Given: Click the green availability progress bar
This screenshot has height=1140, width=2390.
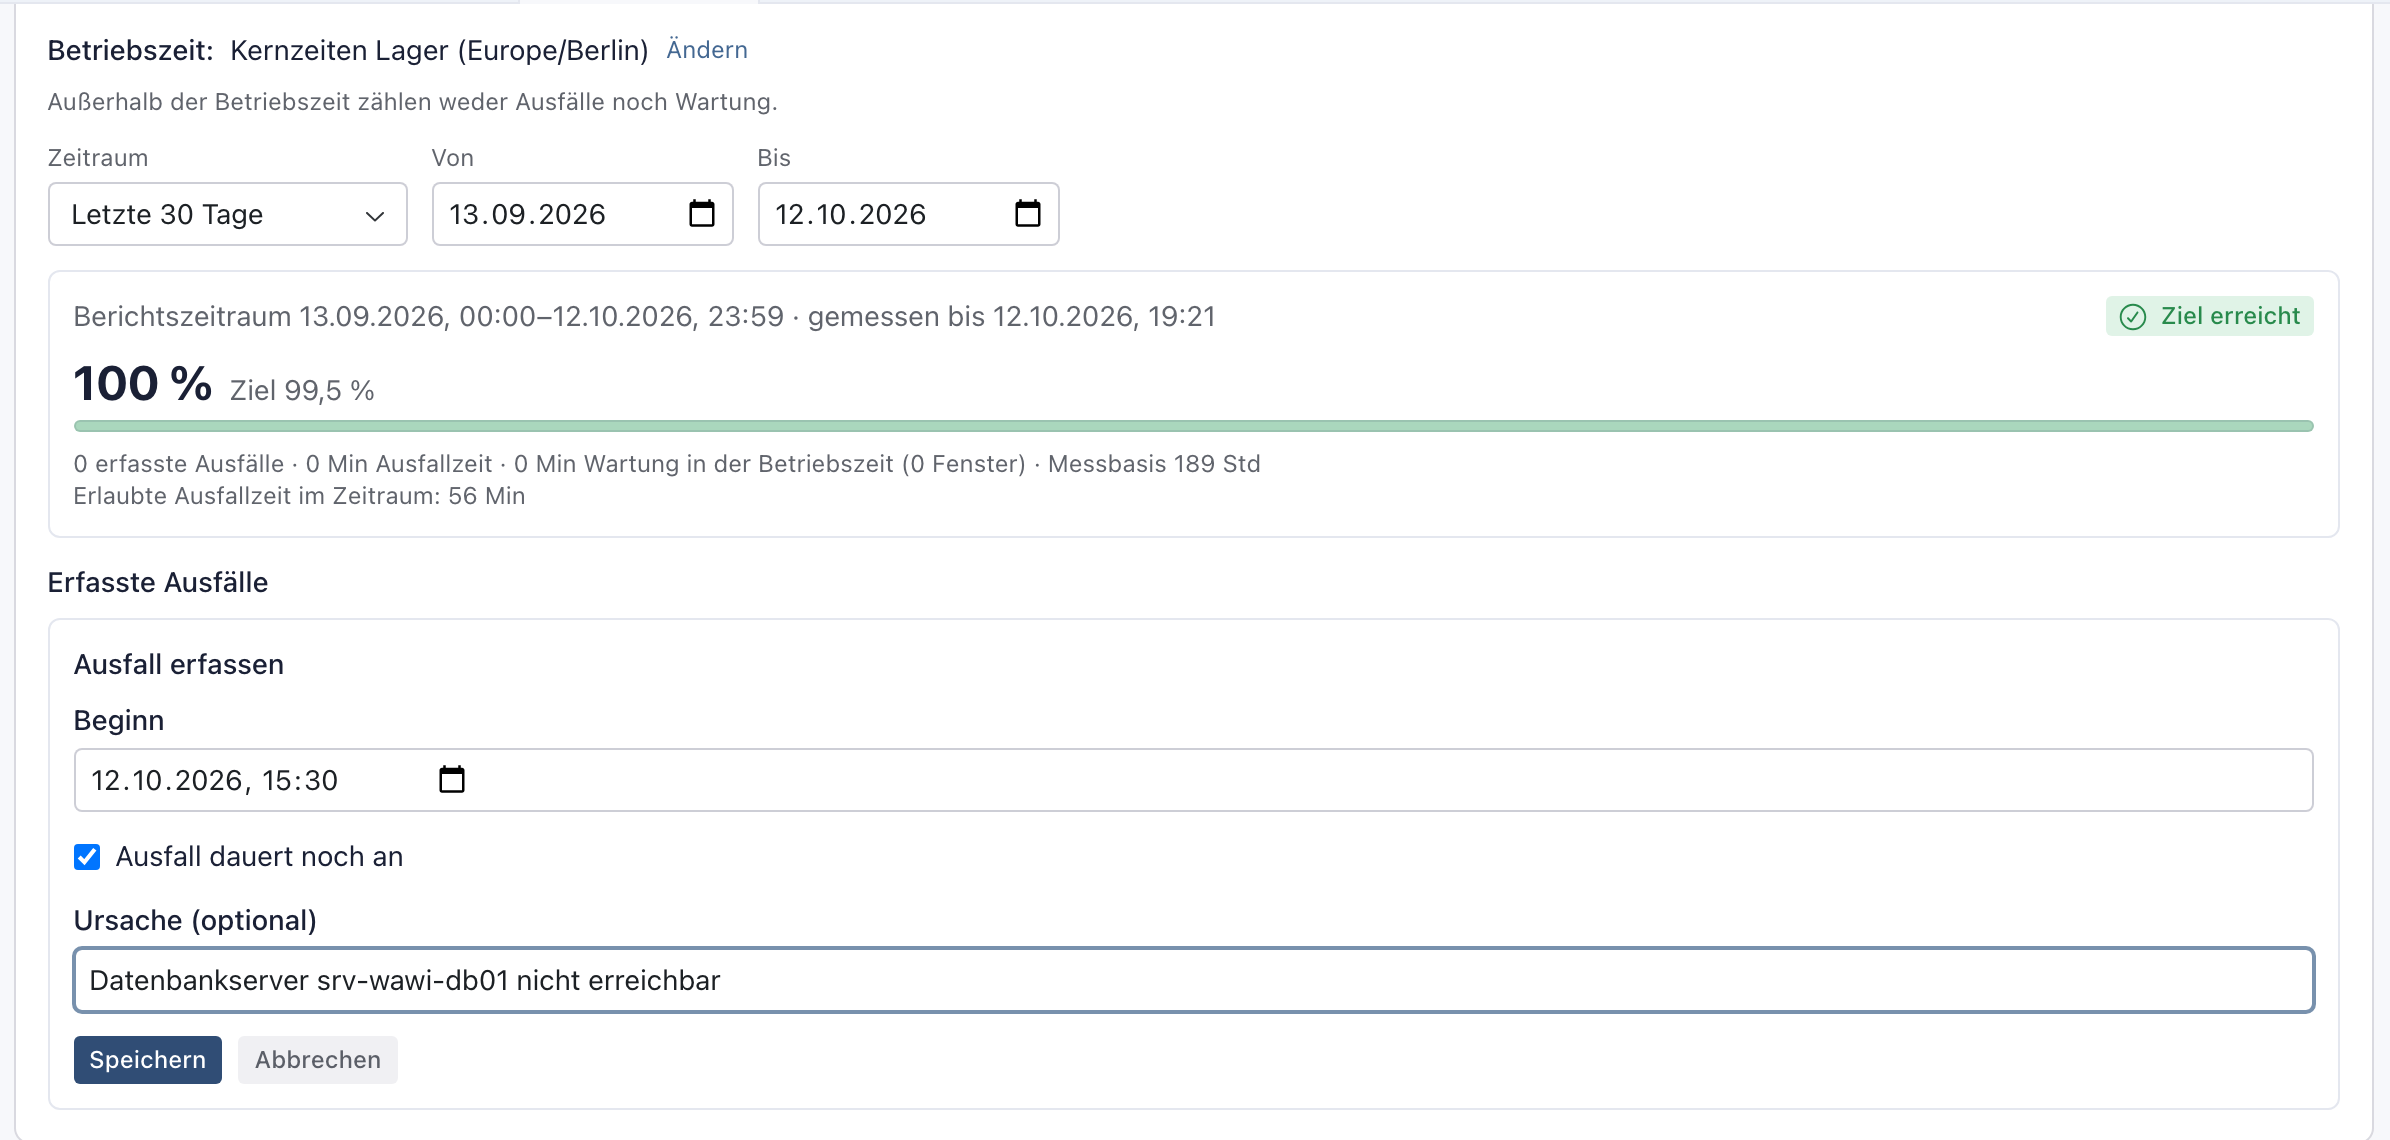Looking at the screenshot, I should 1194,426.
